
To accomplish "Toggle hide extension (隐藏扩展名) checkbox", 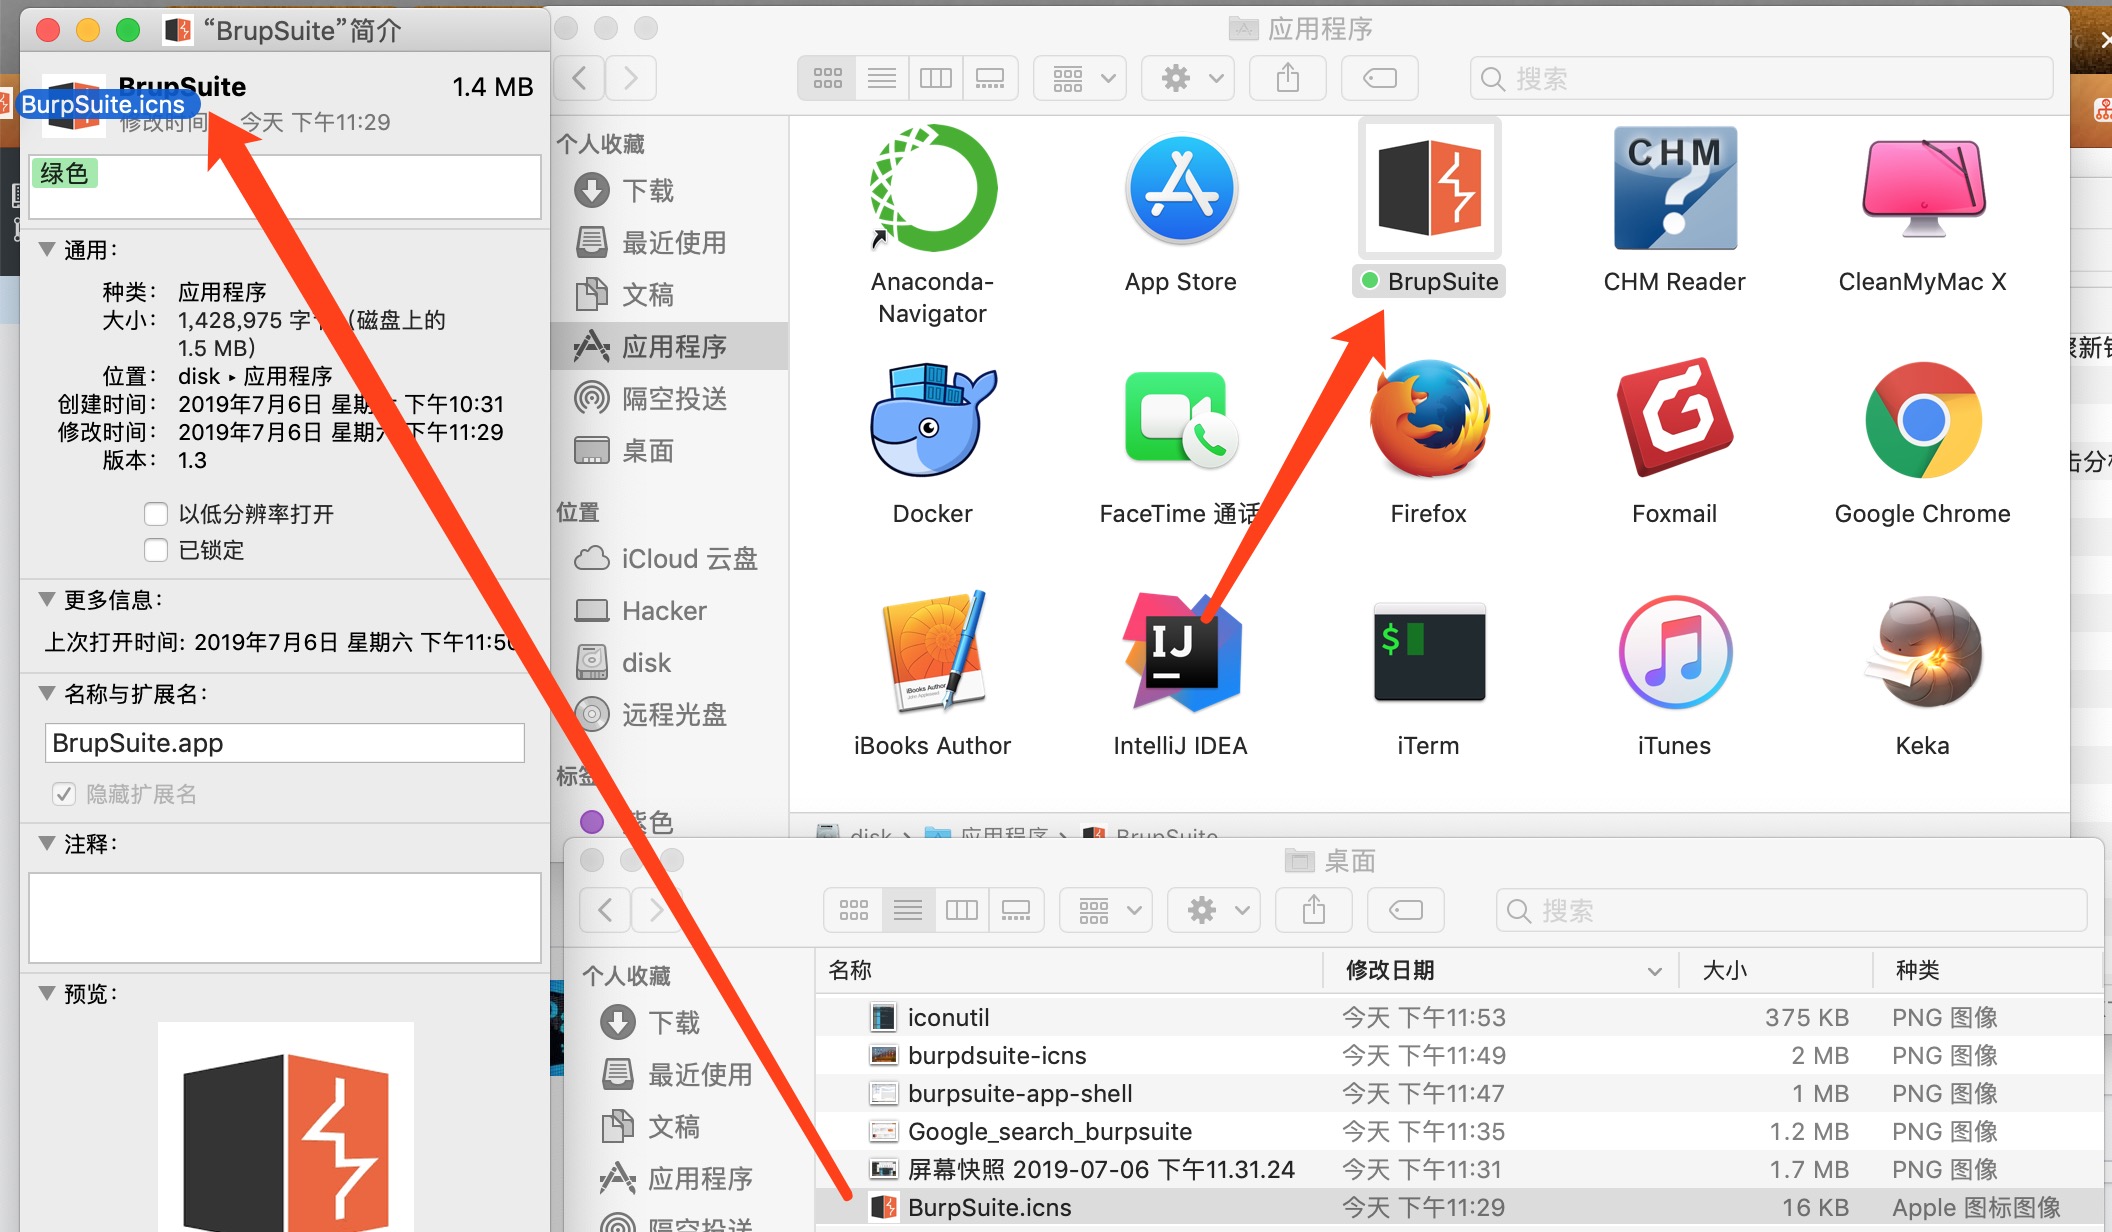I will pos(64,794).
